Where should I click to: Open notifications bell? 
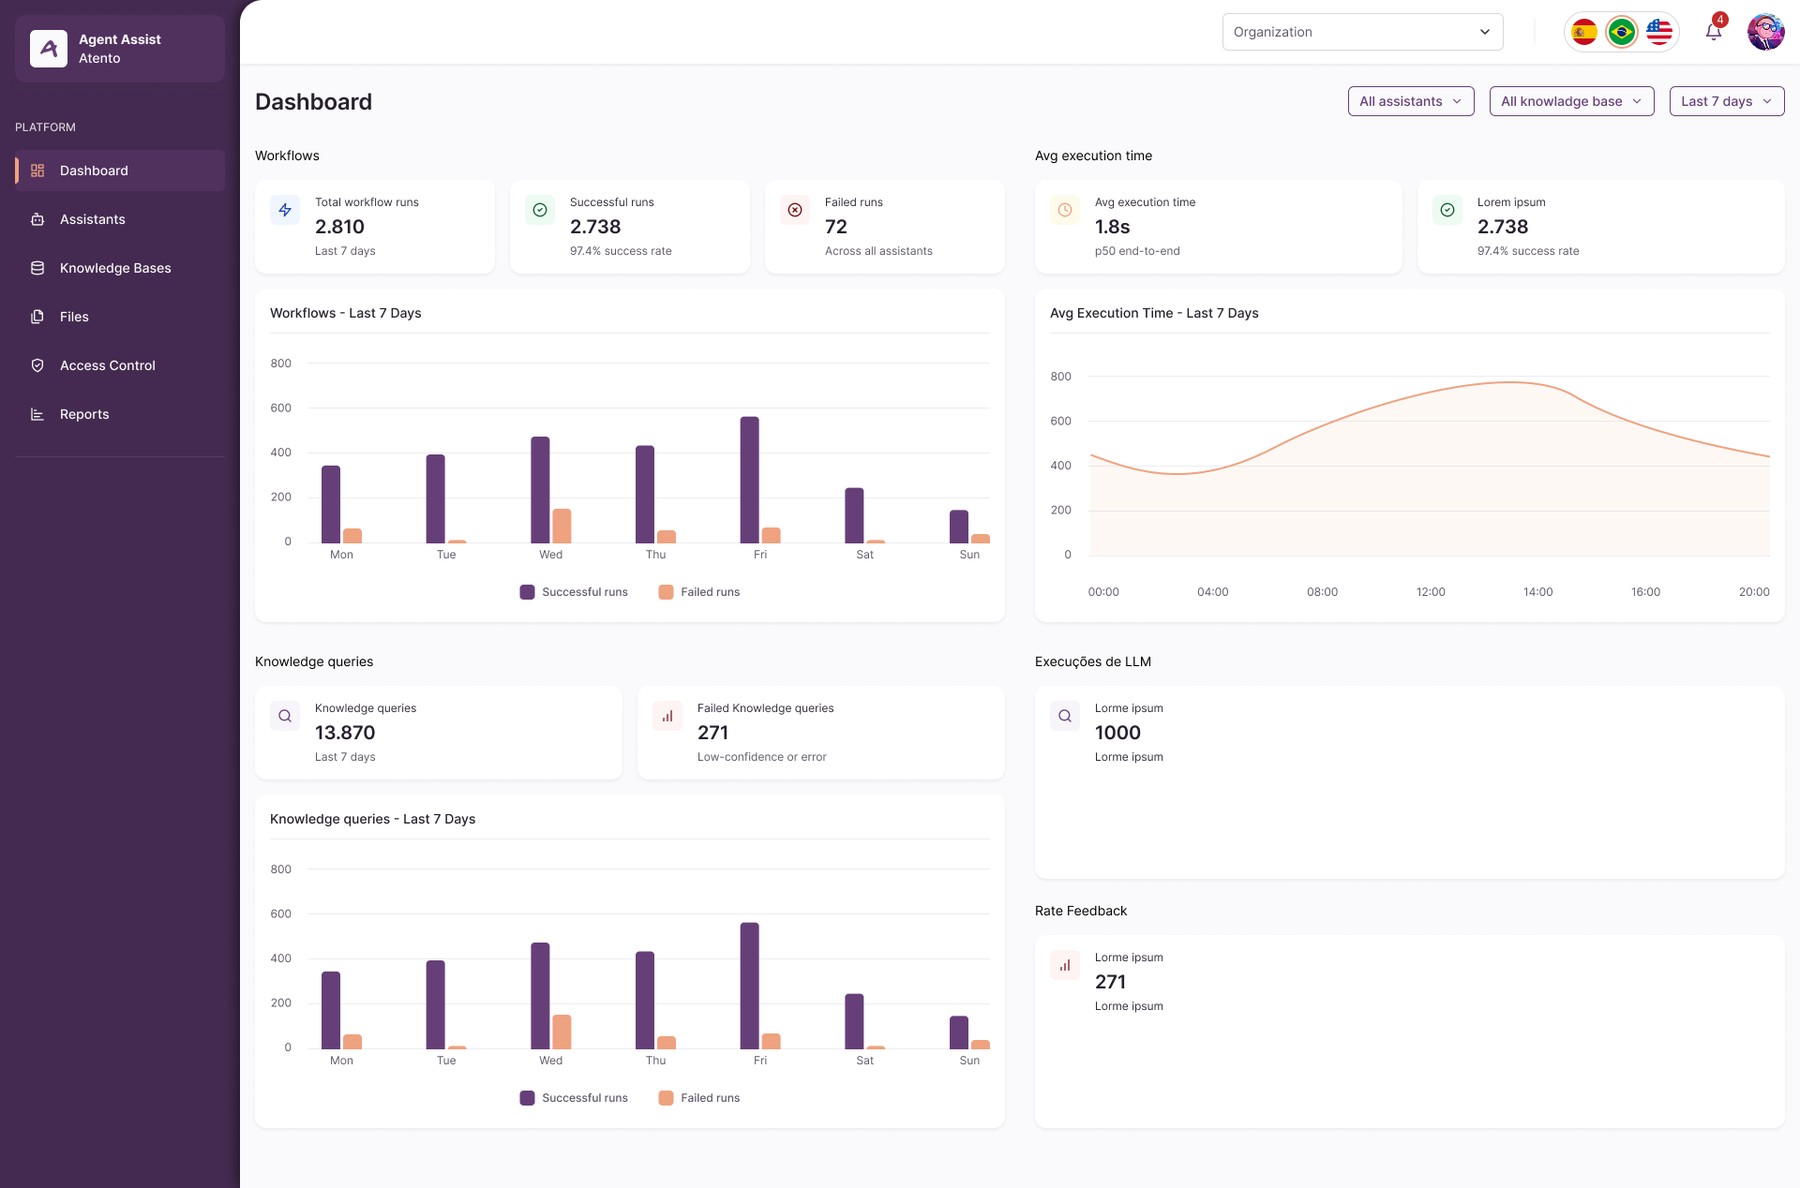point(1714,31)
